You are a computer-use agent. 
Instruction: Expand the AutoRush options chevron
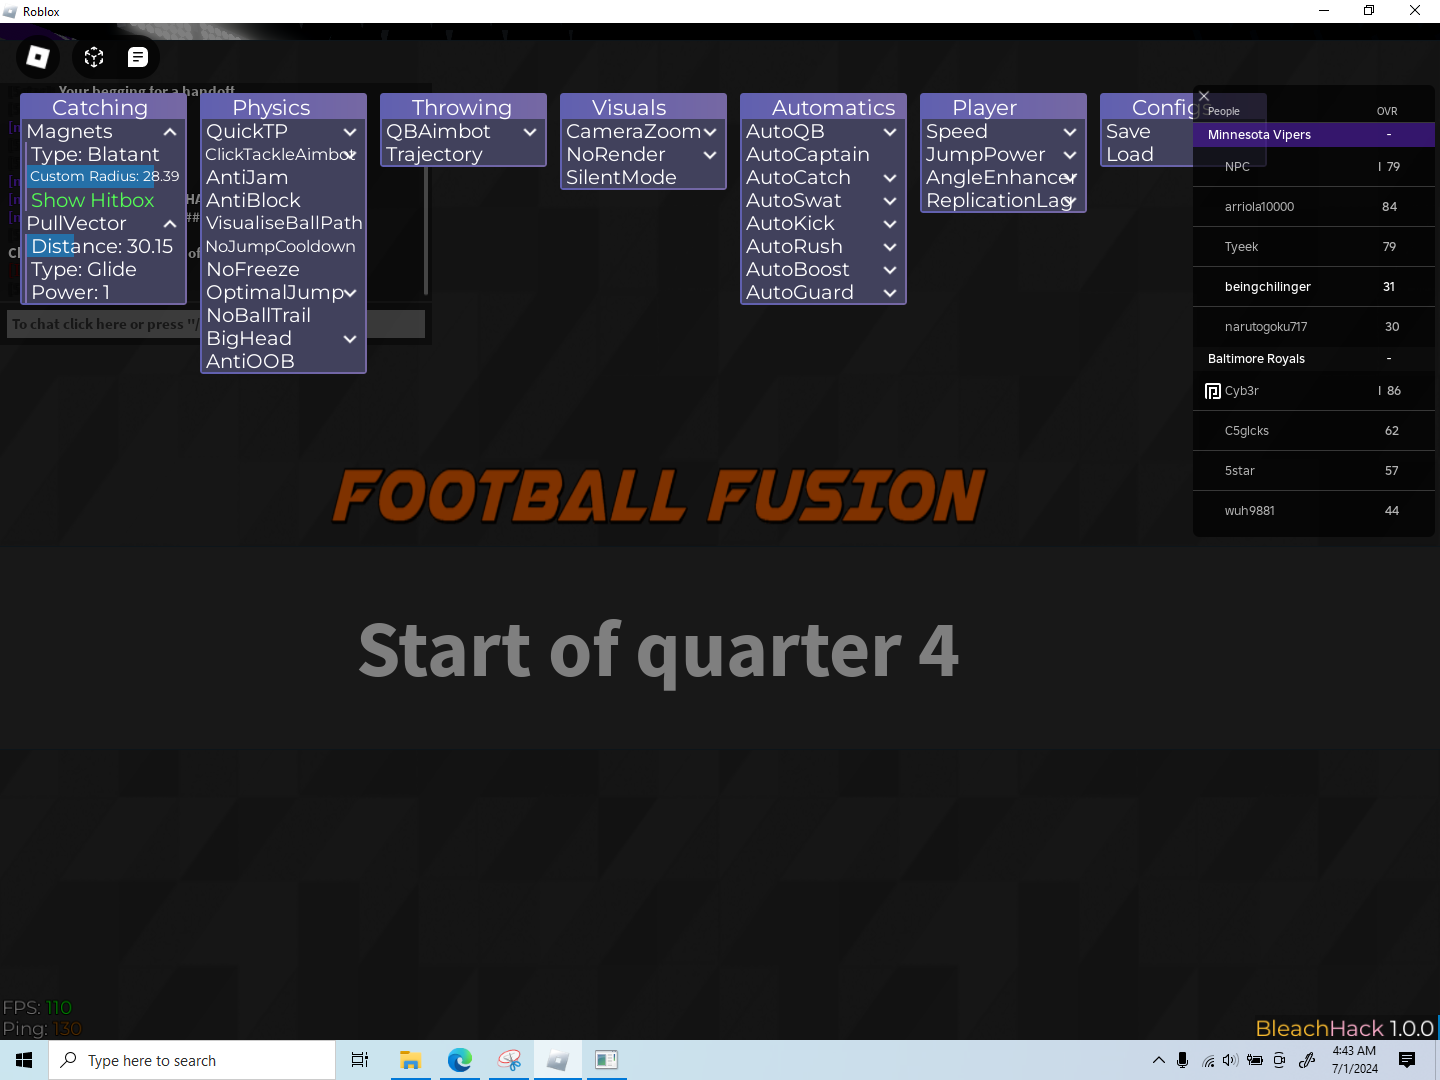click(x=890, y=247)
